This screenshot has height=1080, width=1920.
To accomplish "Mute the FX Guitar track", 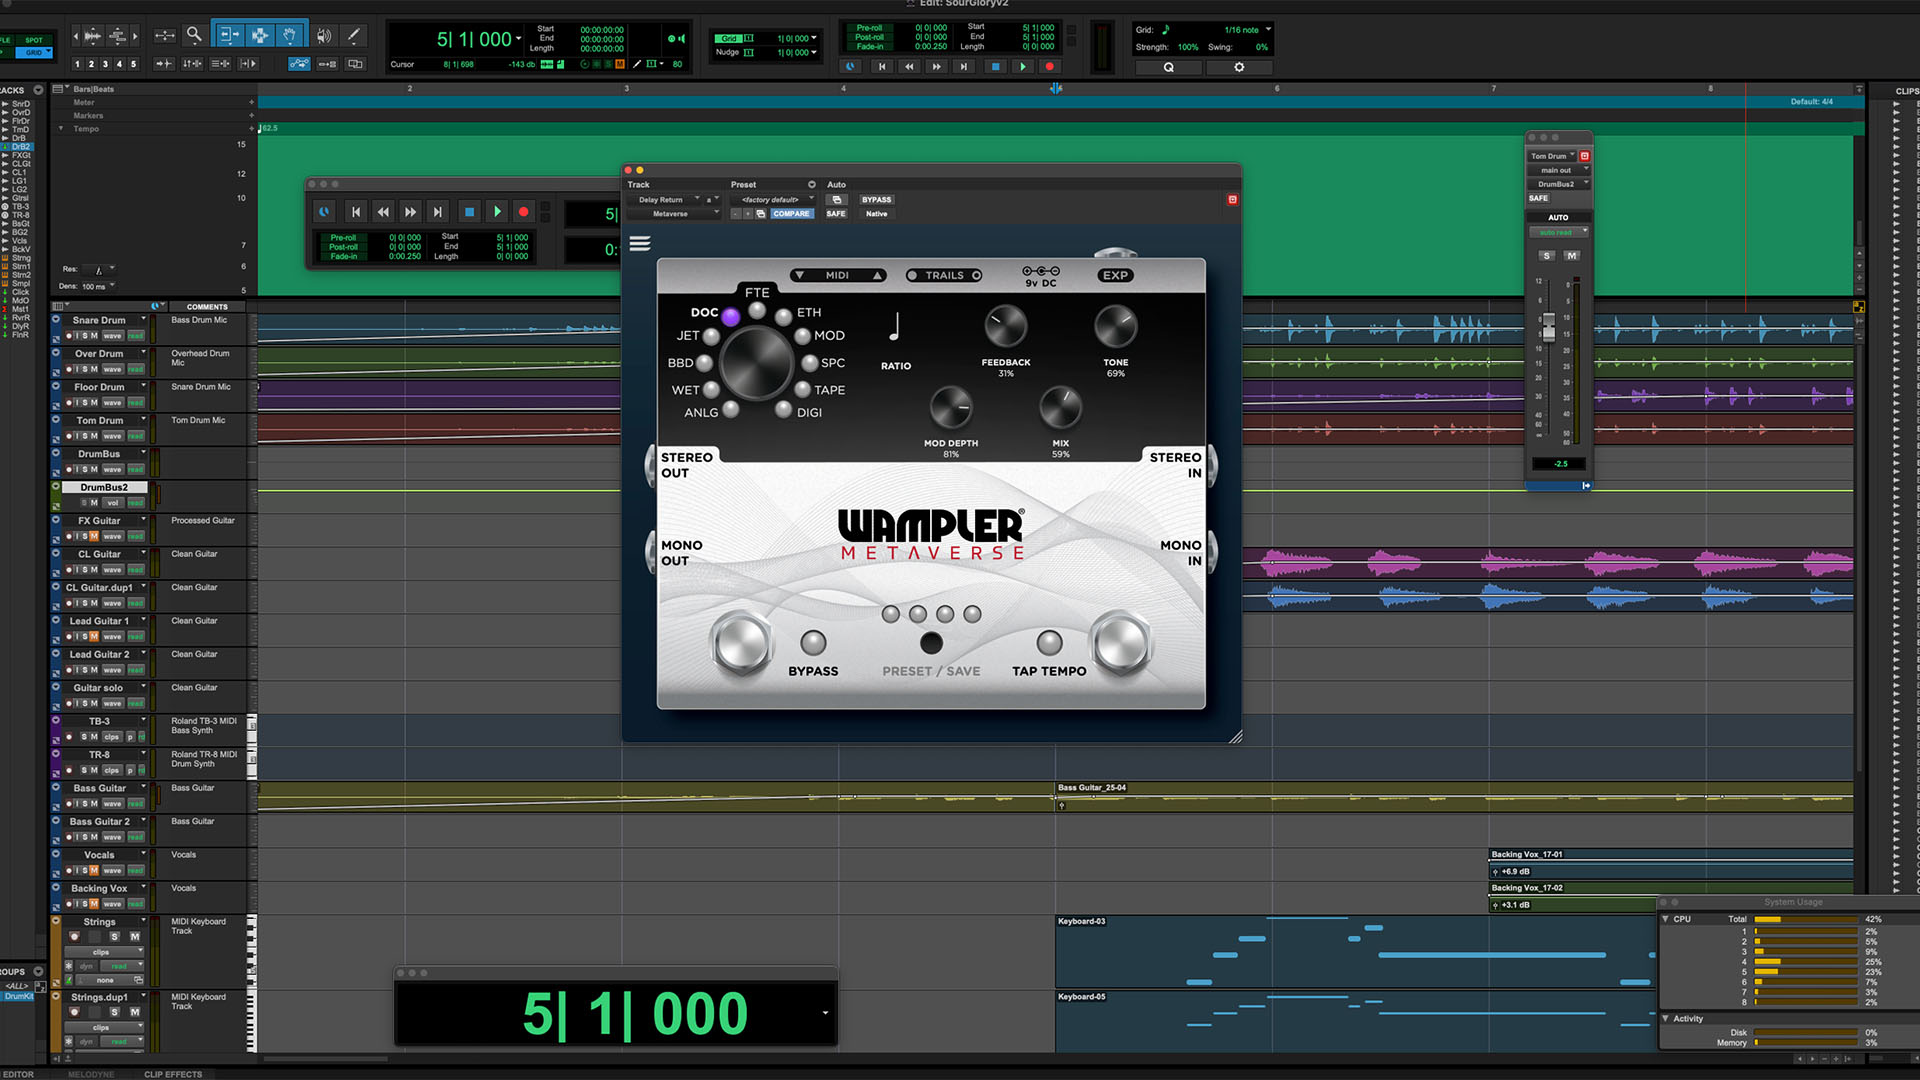I will (x=94, y=536).
